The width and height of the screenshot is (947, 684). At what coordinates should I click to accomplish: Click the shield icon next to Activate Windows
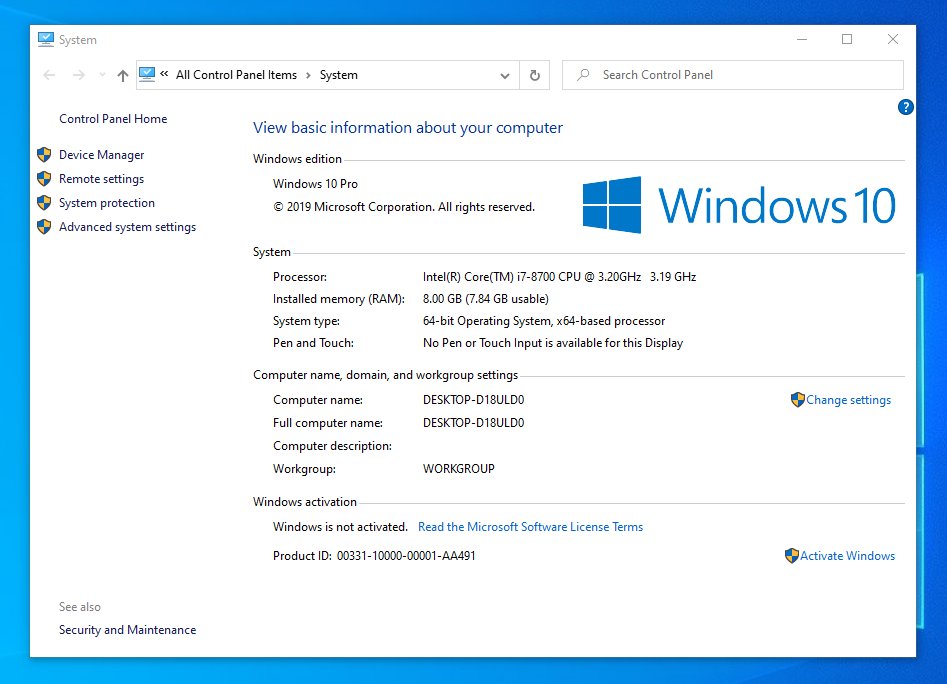[x=792, y=555]
